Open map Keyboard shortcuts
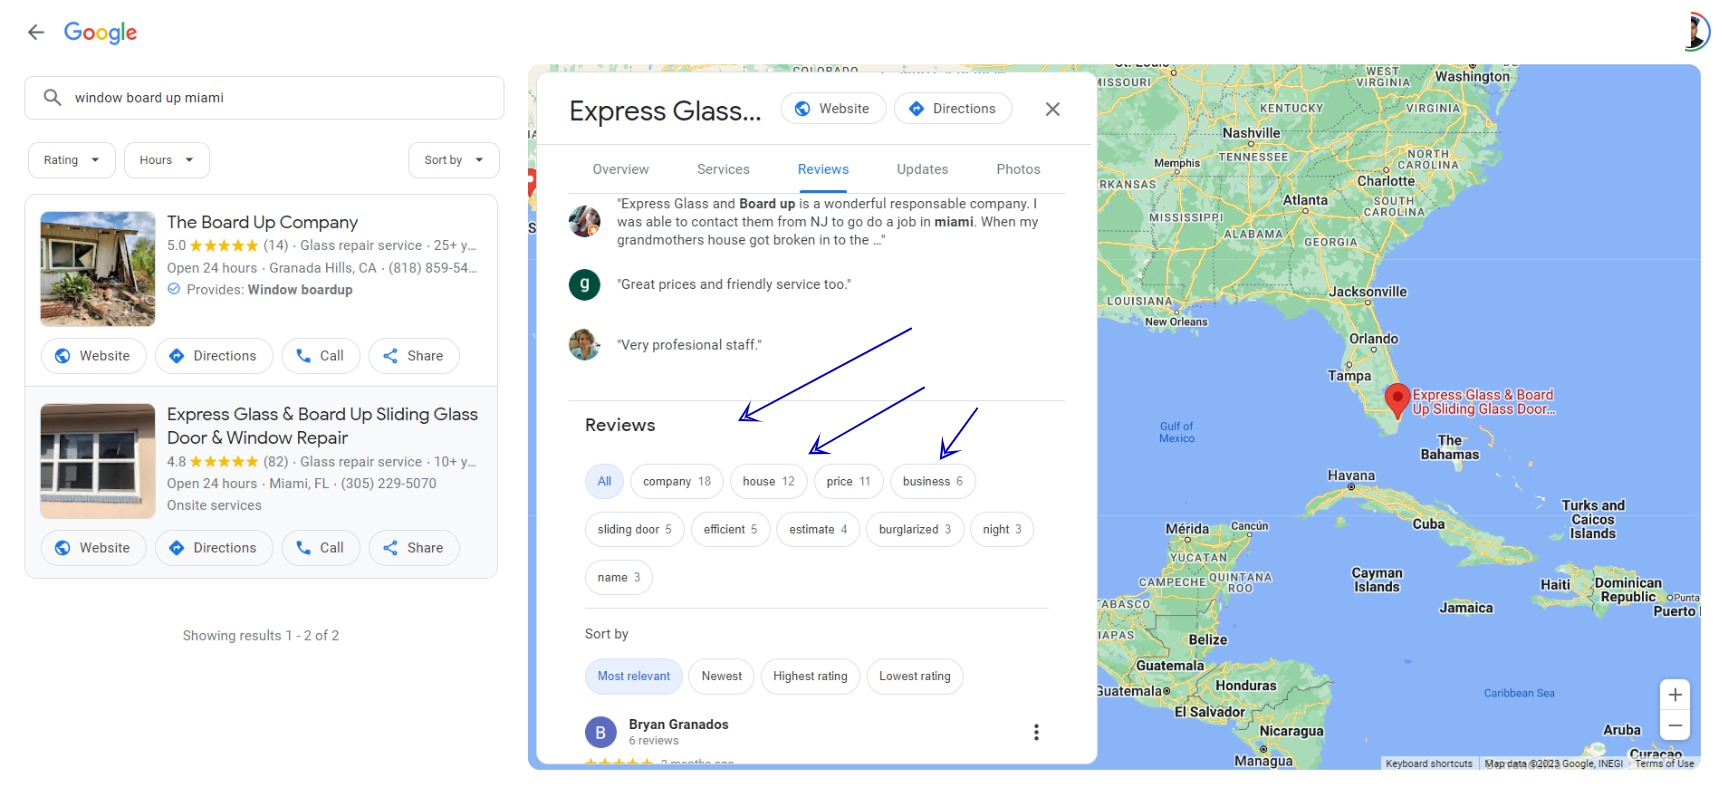Screen dimensions: 1724x794 [1429, 764]
